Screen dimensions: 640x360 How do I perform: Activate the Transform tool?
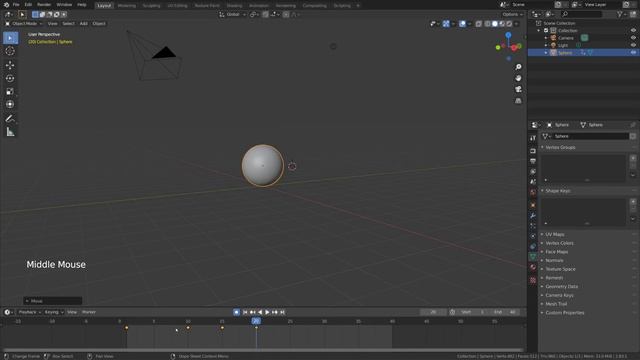pyautogui.click(x=10, y=104)
